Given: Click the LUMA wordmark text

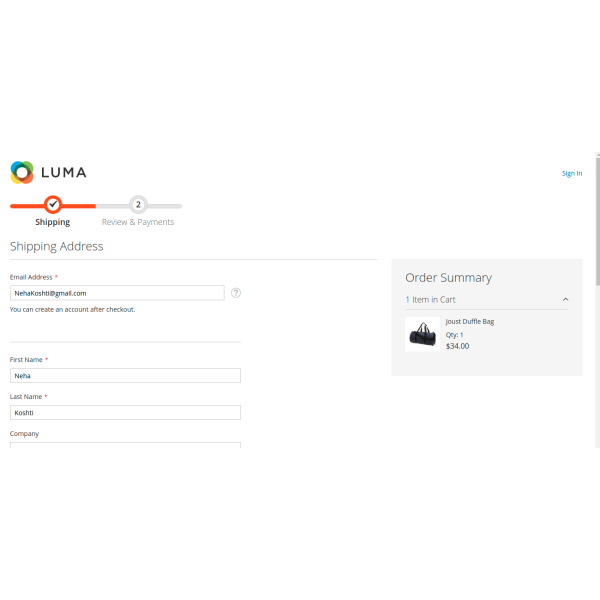Looking at the screenshot, I should tap(63, 173).
